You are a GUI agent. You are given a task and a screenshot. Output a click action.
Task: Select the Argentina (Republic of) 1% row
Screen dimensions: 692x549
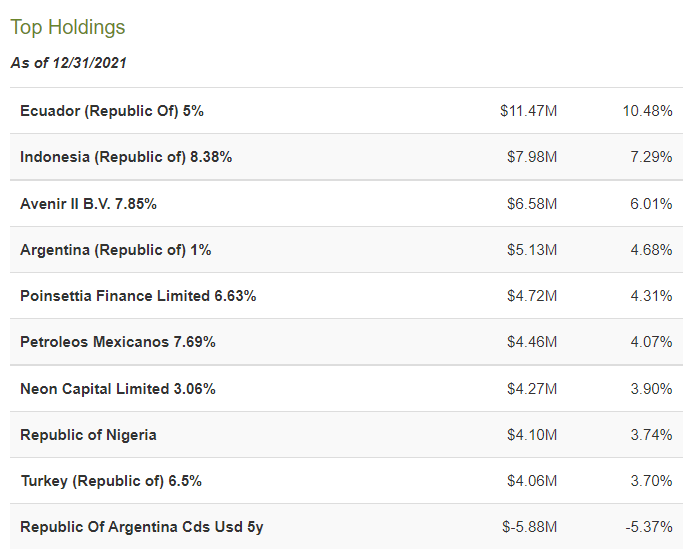115,249
